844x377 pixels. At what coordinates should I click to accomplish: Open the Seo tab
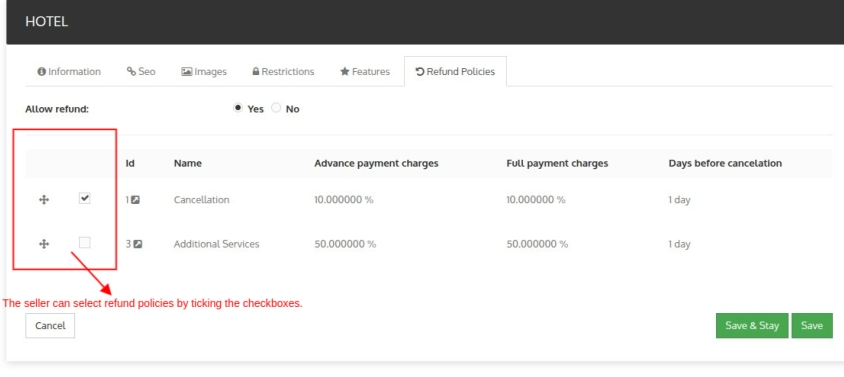141,72
